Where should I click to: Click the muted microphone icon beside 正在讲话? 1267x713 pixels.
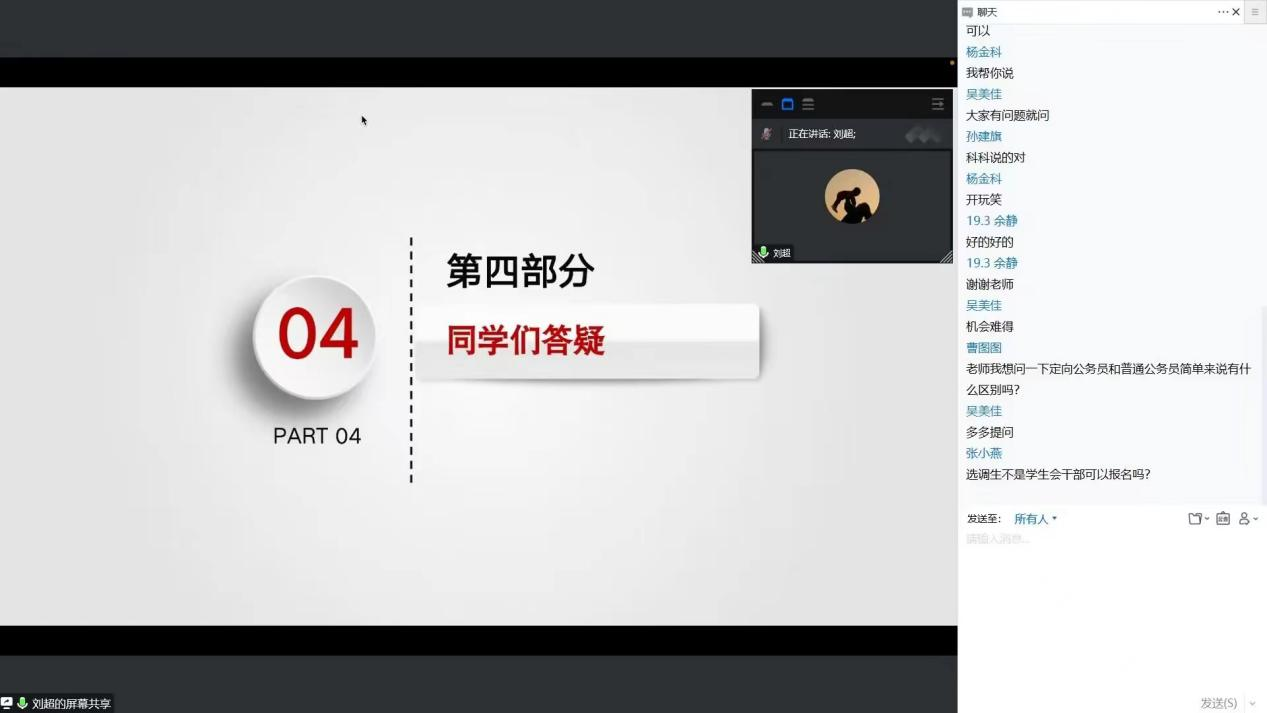pyautogui.click(x=767, y=134)
